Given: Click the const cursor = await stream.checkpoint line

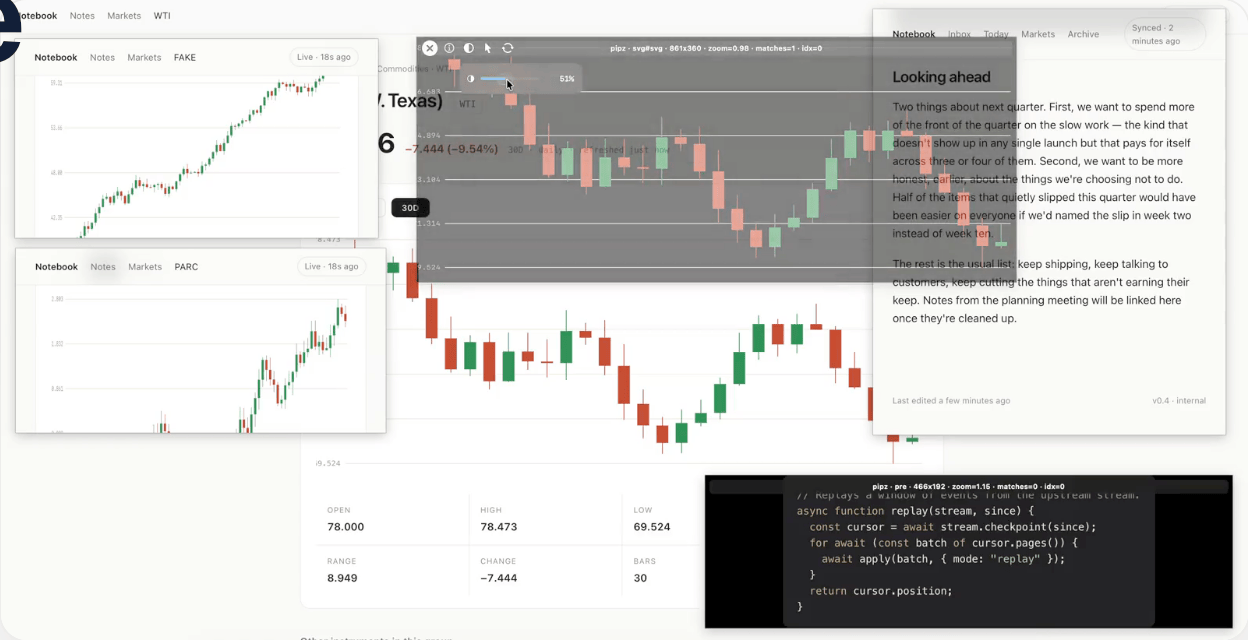Looking at the screenshot, I should 953,527.
